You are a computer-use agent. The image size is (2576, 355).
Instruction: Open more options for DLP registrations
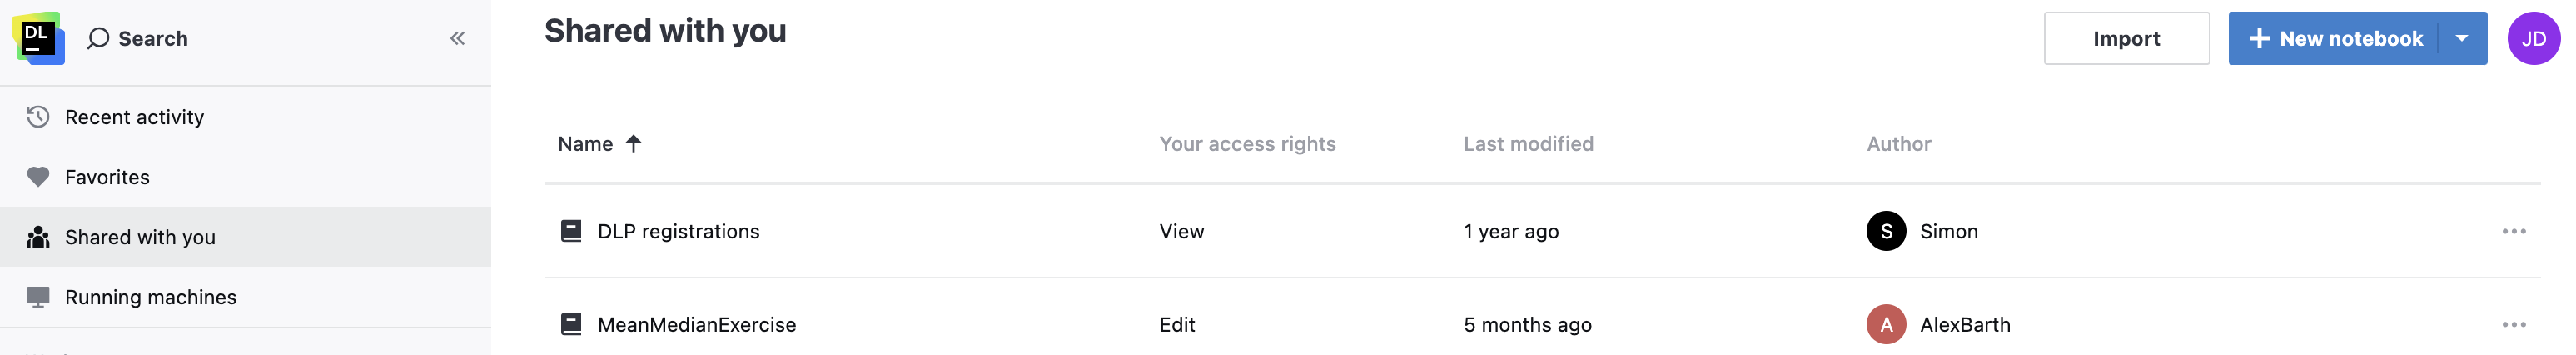coord(2513,231)
